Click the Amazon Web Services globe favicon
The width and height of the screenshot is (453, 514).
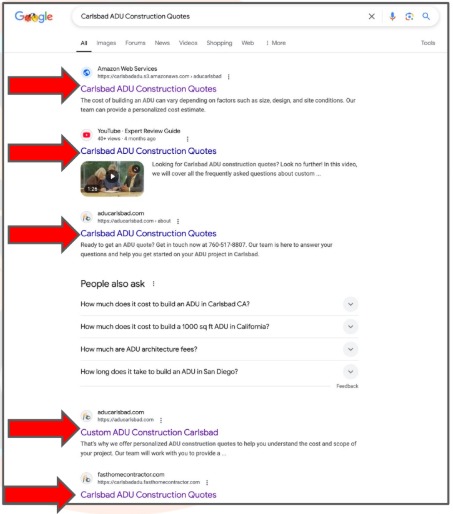87,72
